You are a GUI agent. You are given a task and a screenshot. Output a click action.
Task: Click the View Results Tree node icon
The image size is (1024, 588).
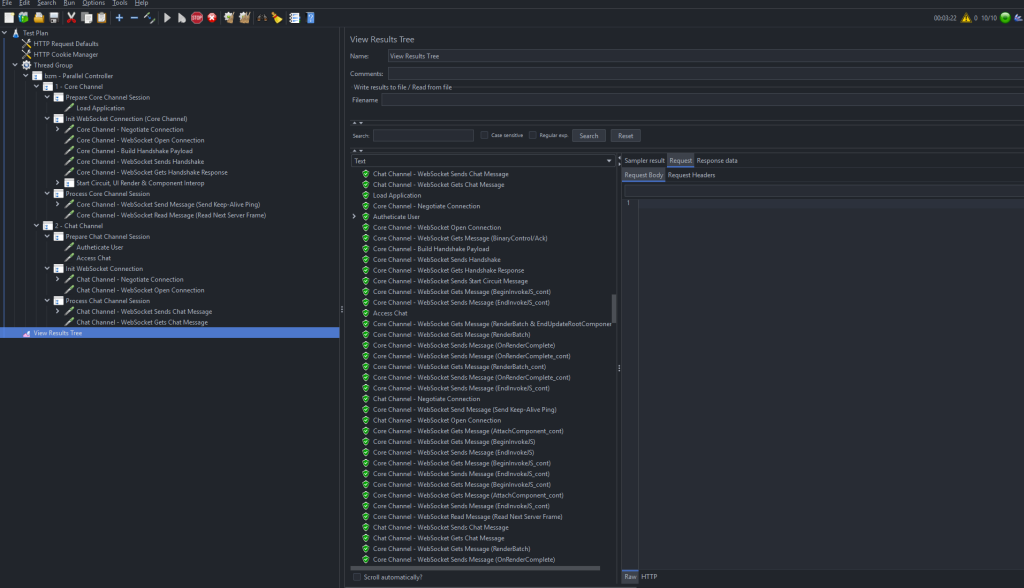[x=26, y=333]
